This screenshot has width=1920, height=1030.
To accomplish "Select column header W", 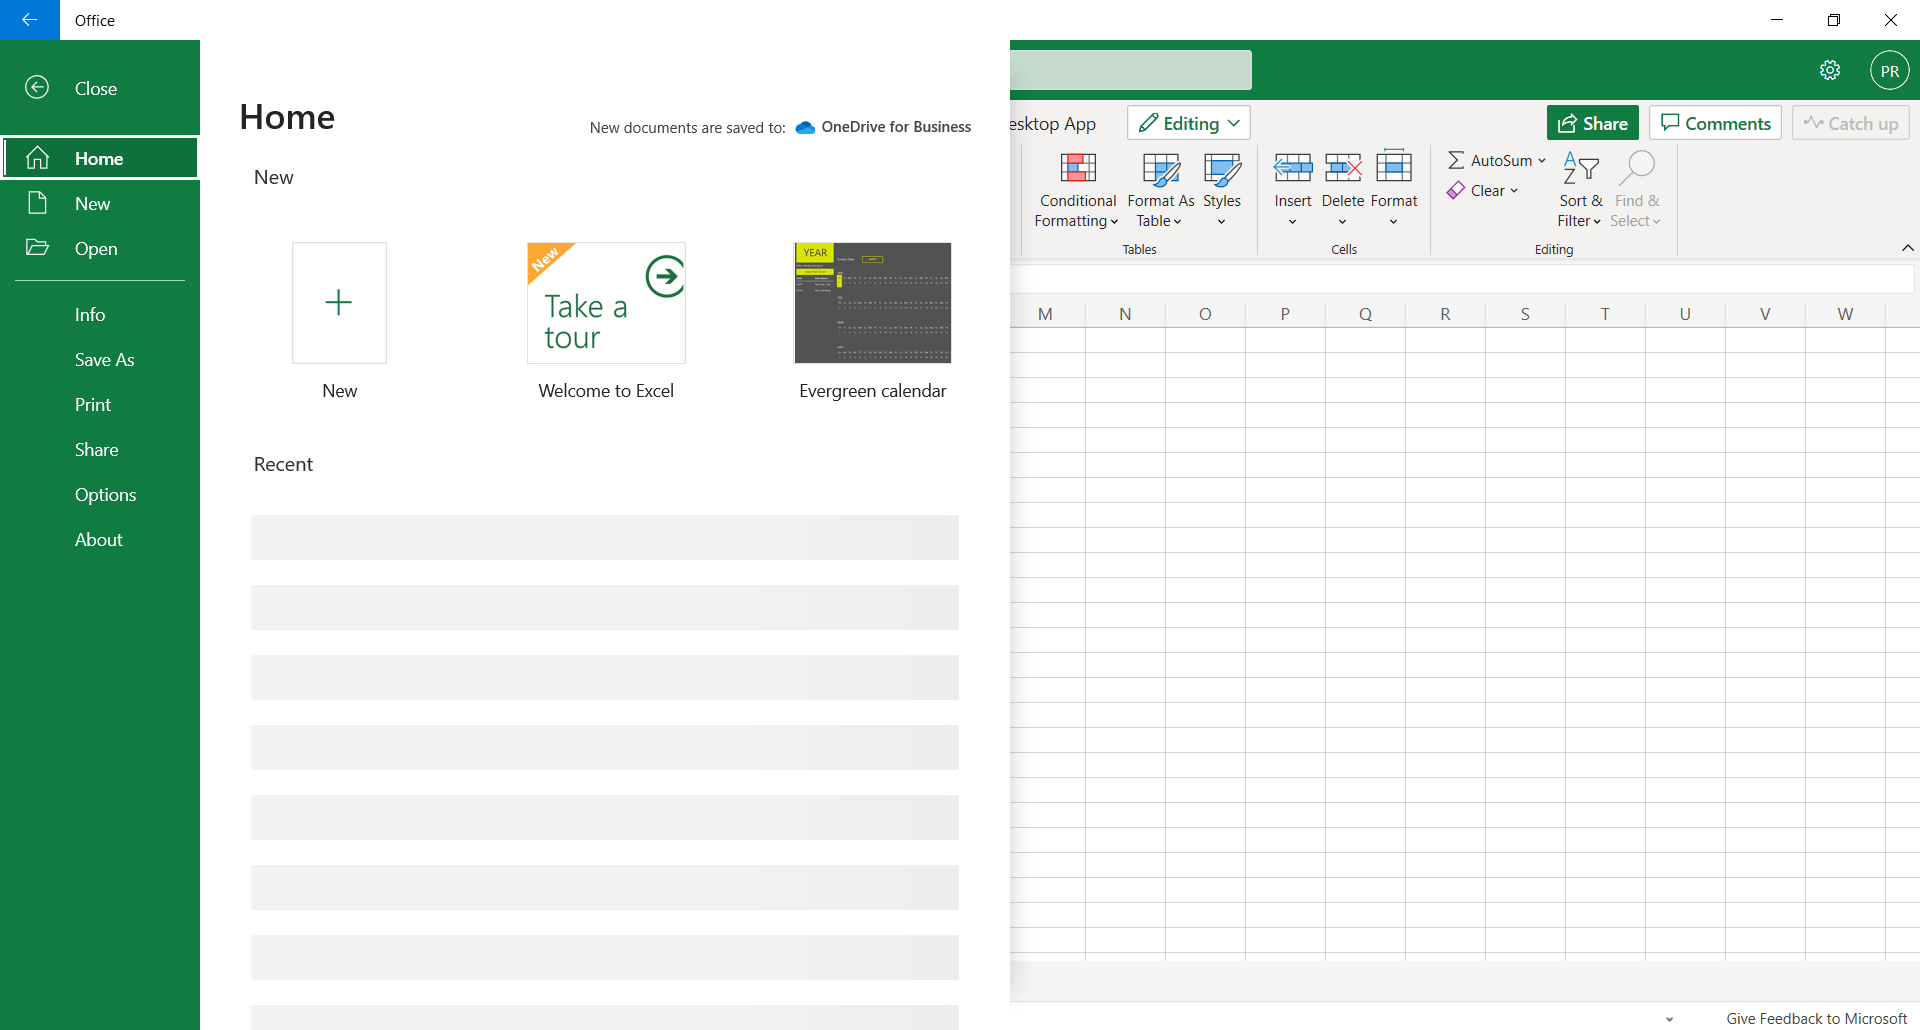I will tap(1845, 314).
